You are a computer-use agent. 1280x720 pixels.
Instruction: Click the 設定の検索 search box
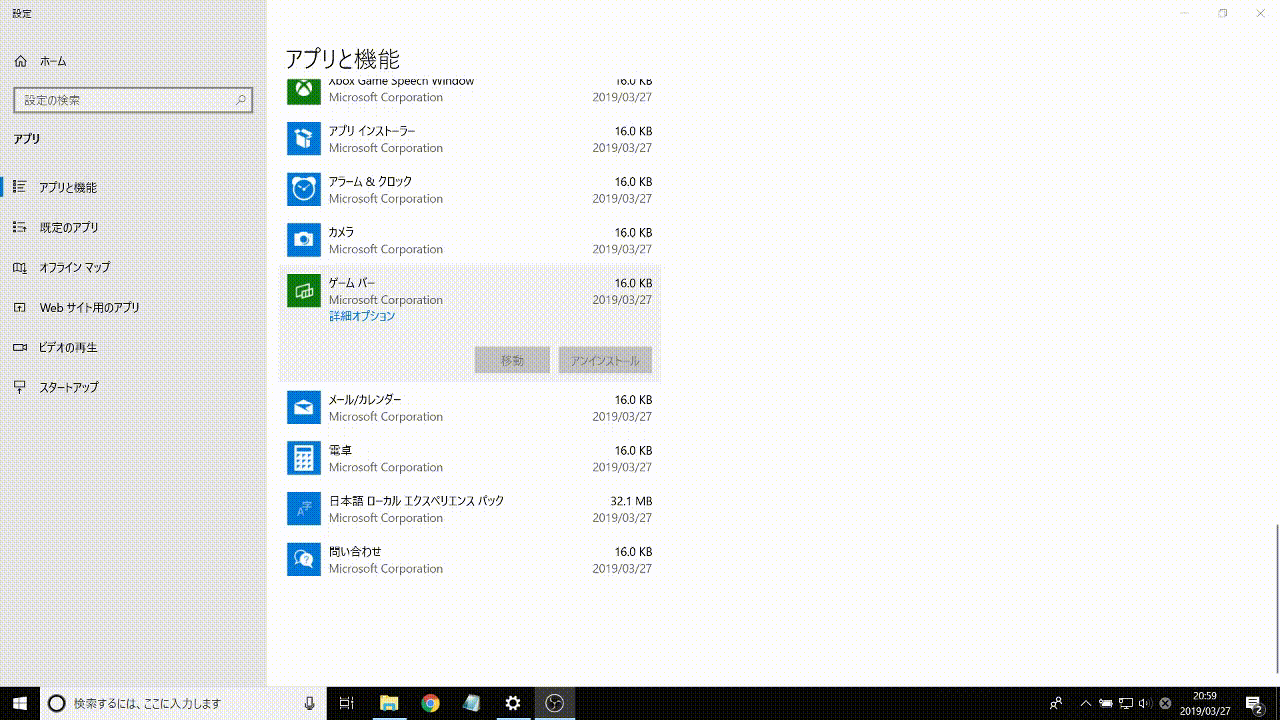tap(133, 100)
